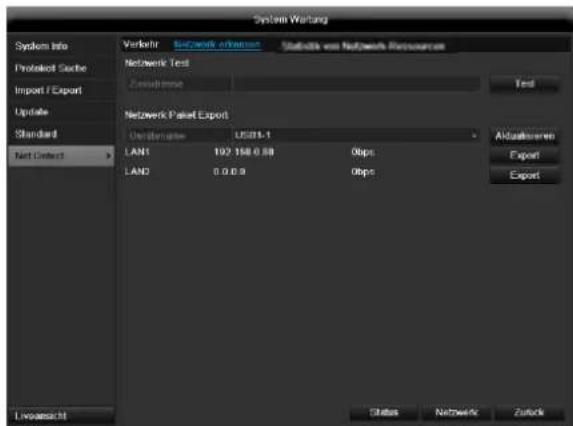Screen dimensions: 573x426
Task: Click the LAN1 IP address 192.168.0.88
Action: click(x=244, y=152)
